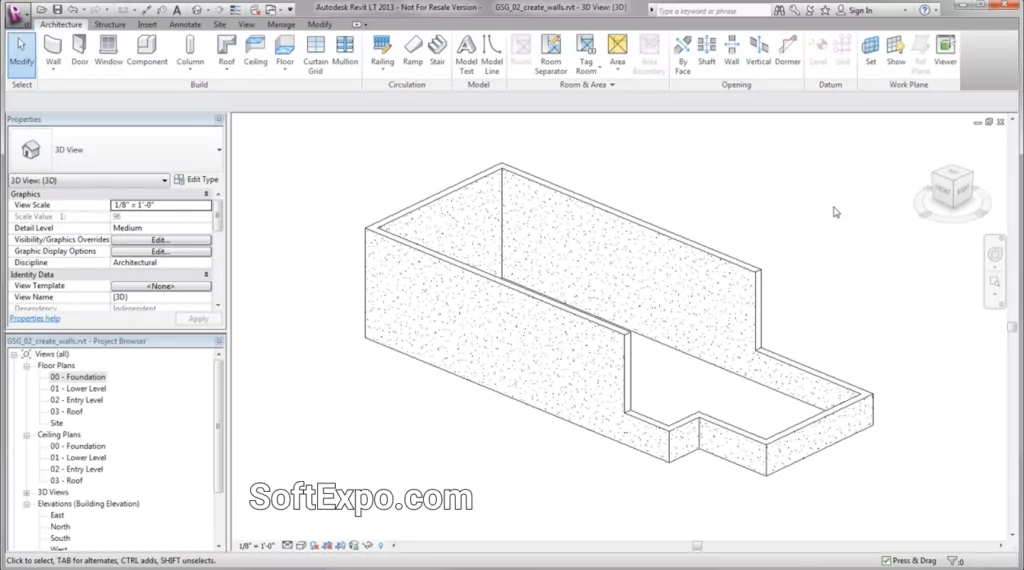Click the Revit application menu button
Viewport: 1024px width, 570px height.
pos(16,12)
